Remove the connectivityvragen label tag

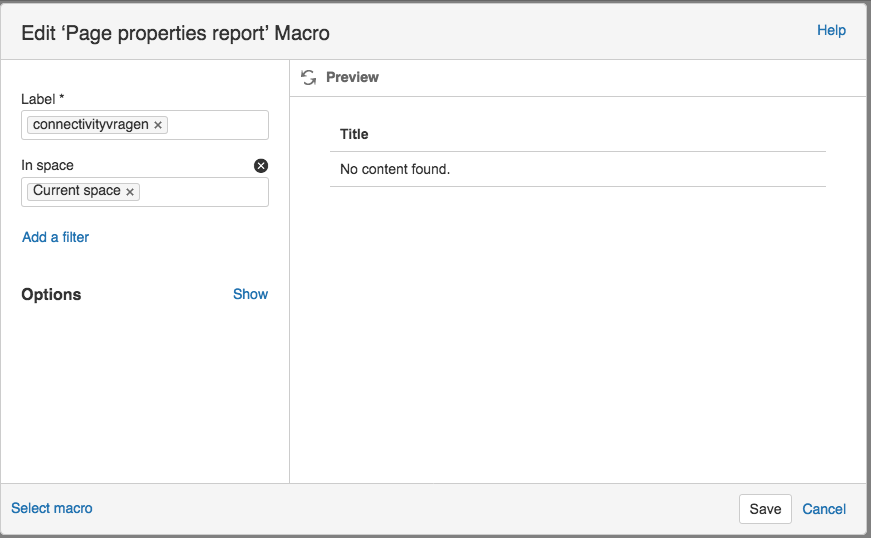[158, 125]
